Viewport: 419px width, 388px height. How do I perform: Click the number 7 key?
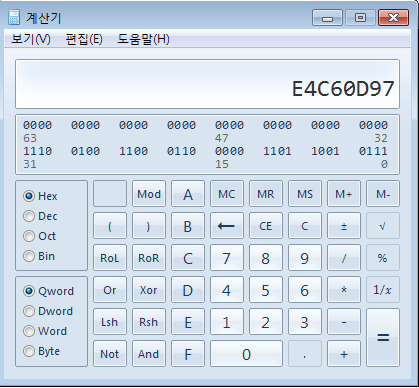(x=227, y=258)
